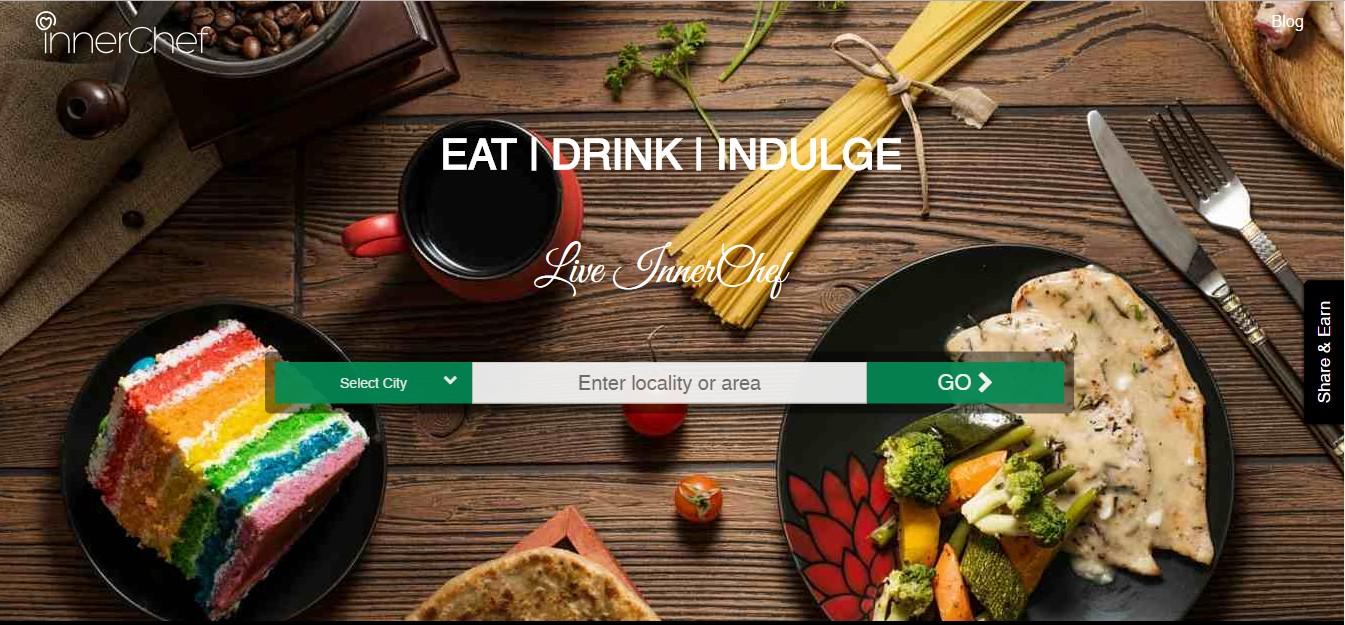Click the chevron arrow beside Select City
1345x625 pixels.
coord(450,381)
